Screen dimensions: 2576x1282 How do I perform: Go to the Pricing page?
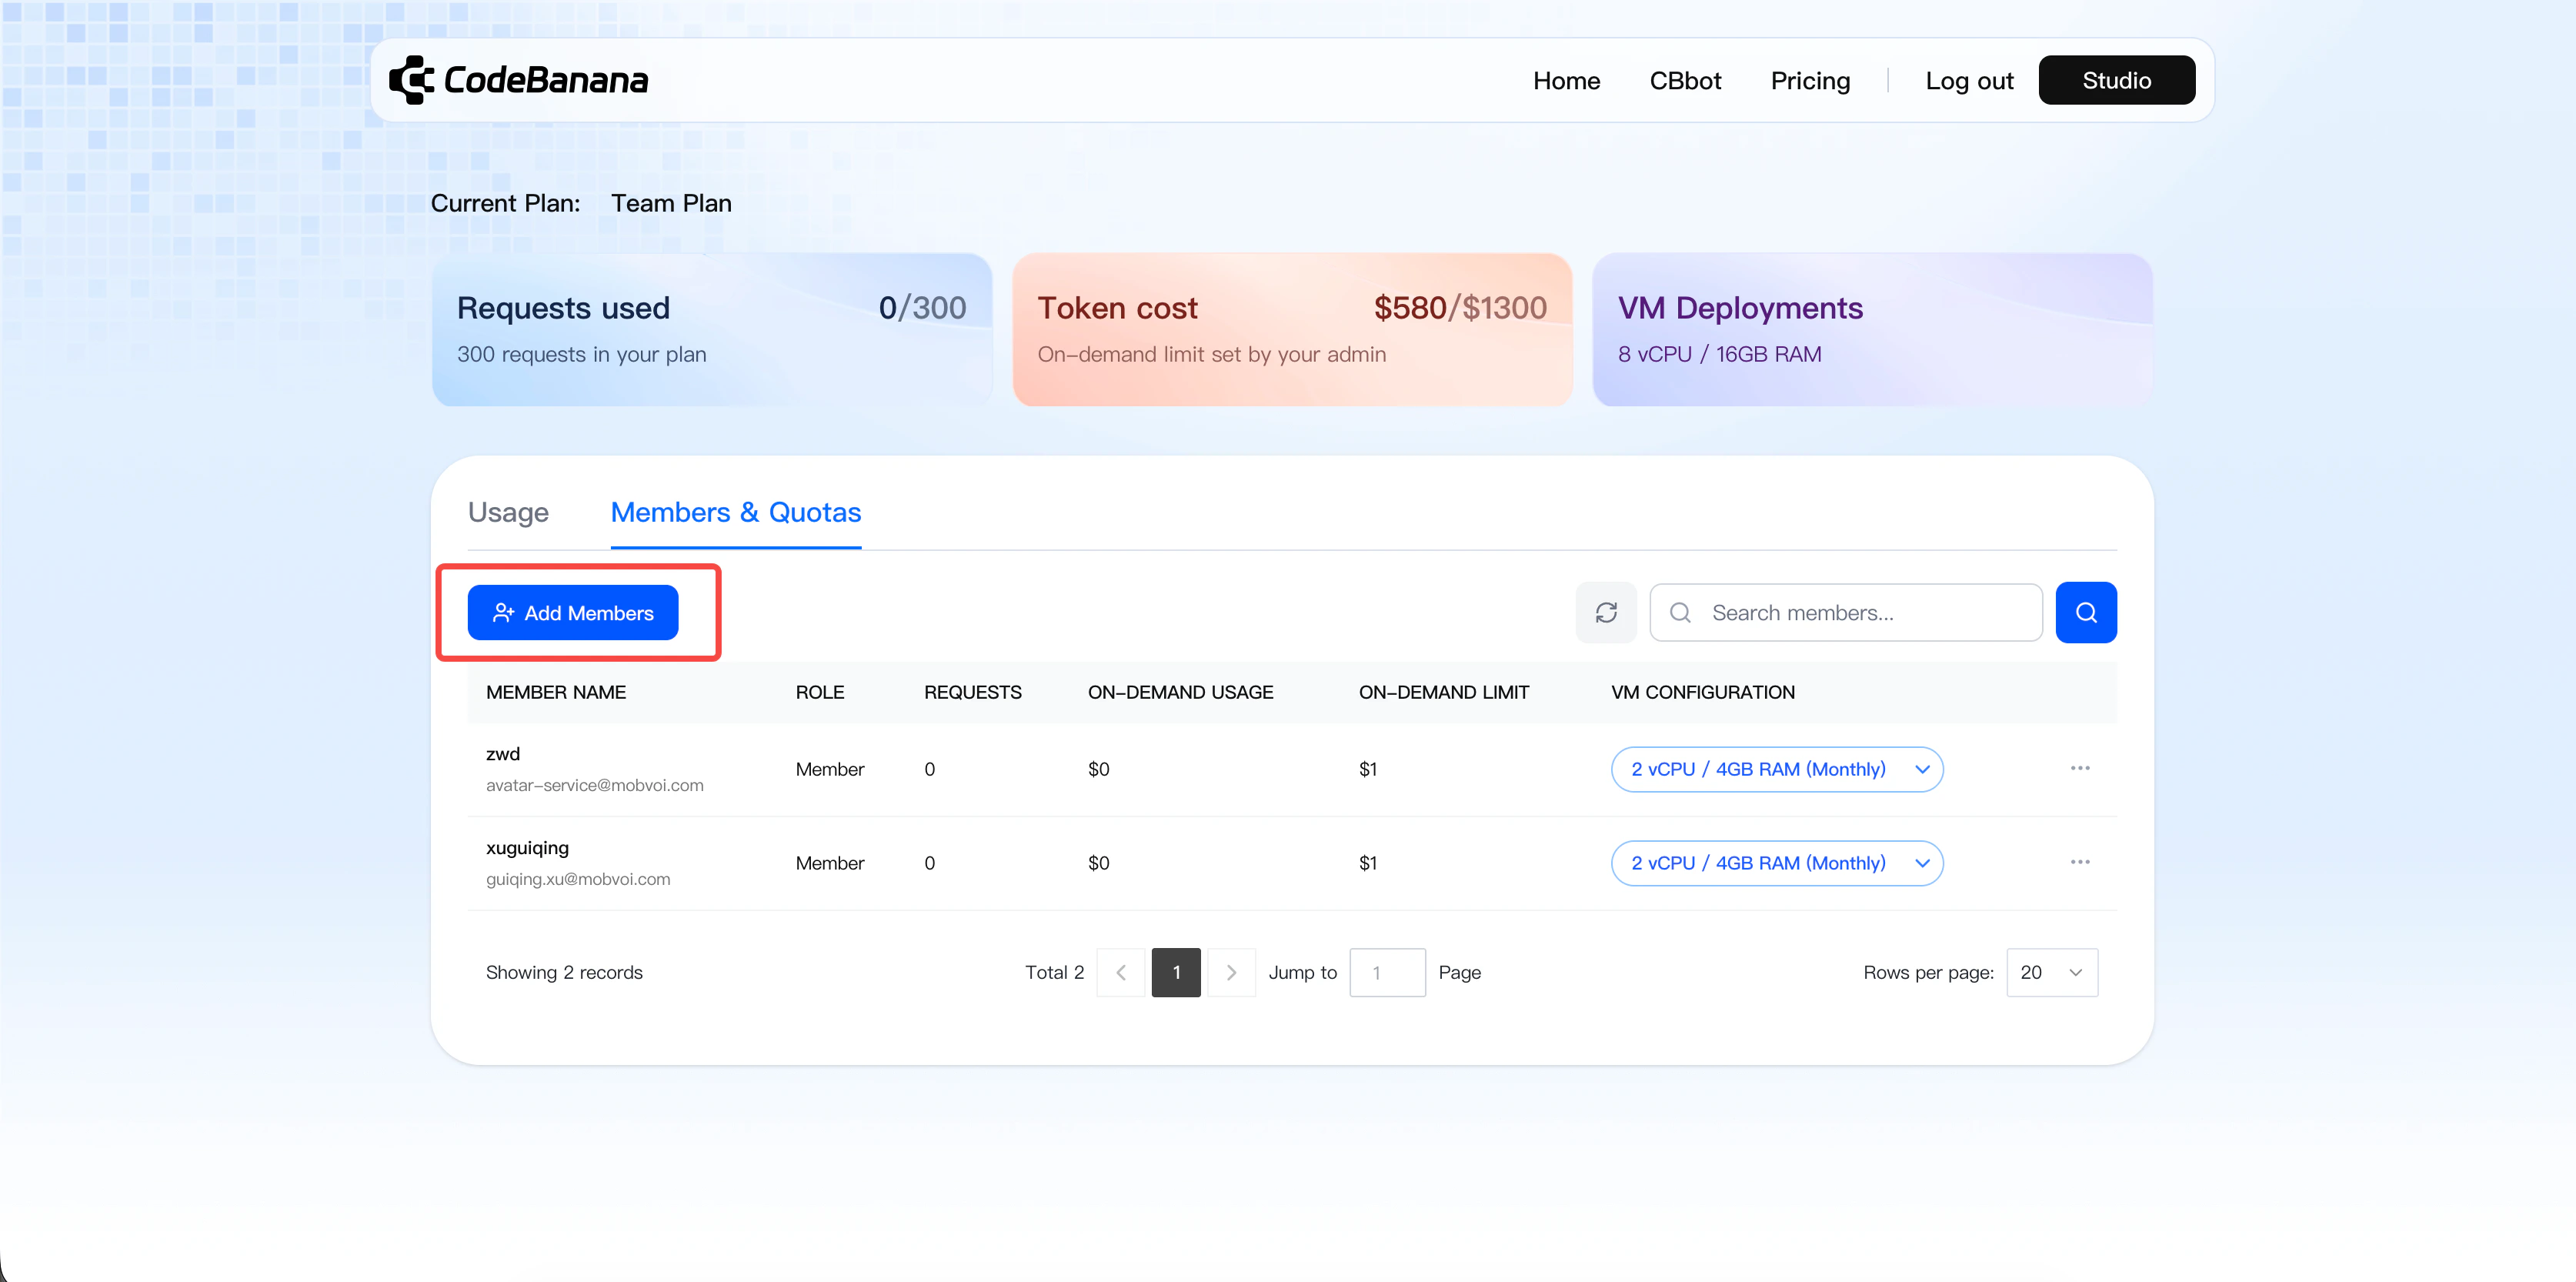pos(1810,81)
